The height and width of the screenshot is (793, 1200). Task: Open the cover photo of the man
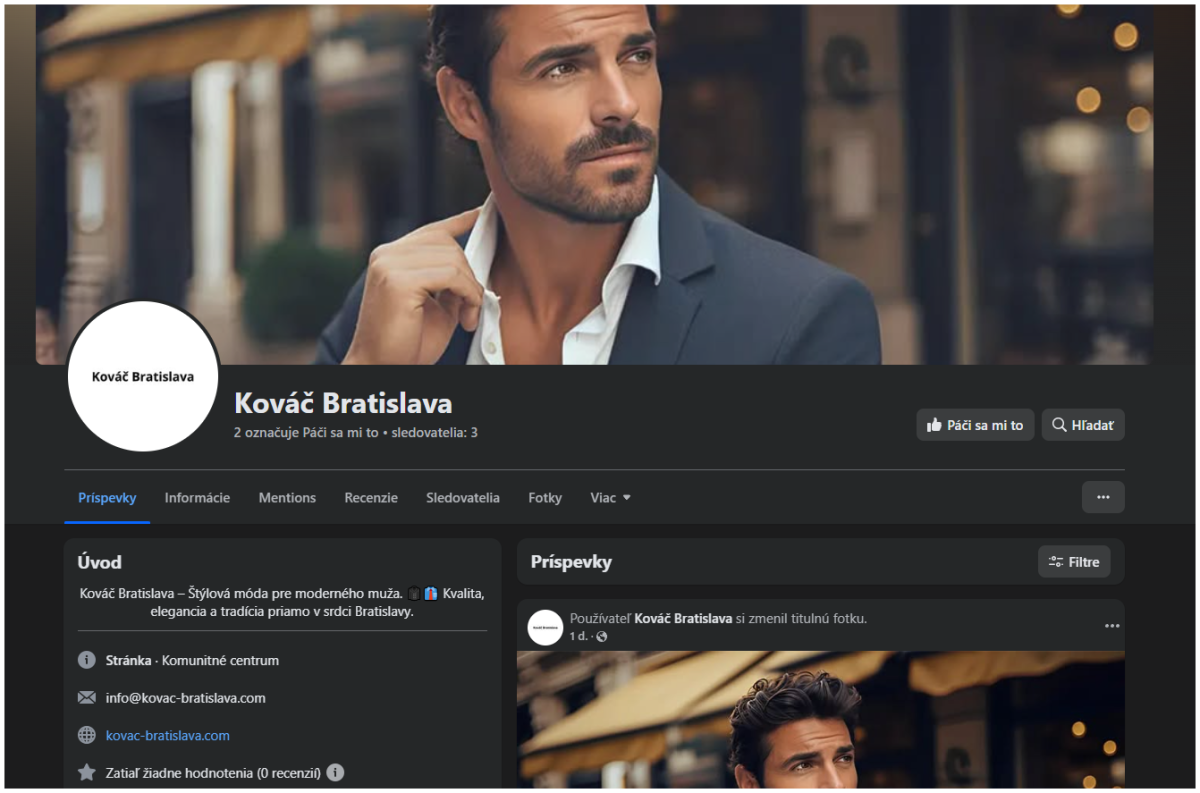click(594, 184)
